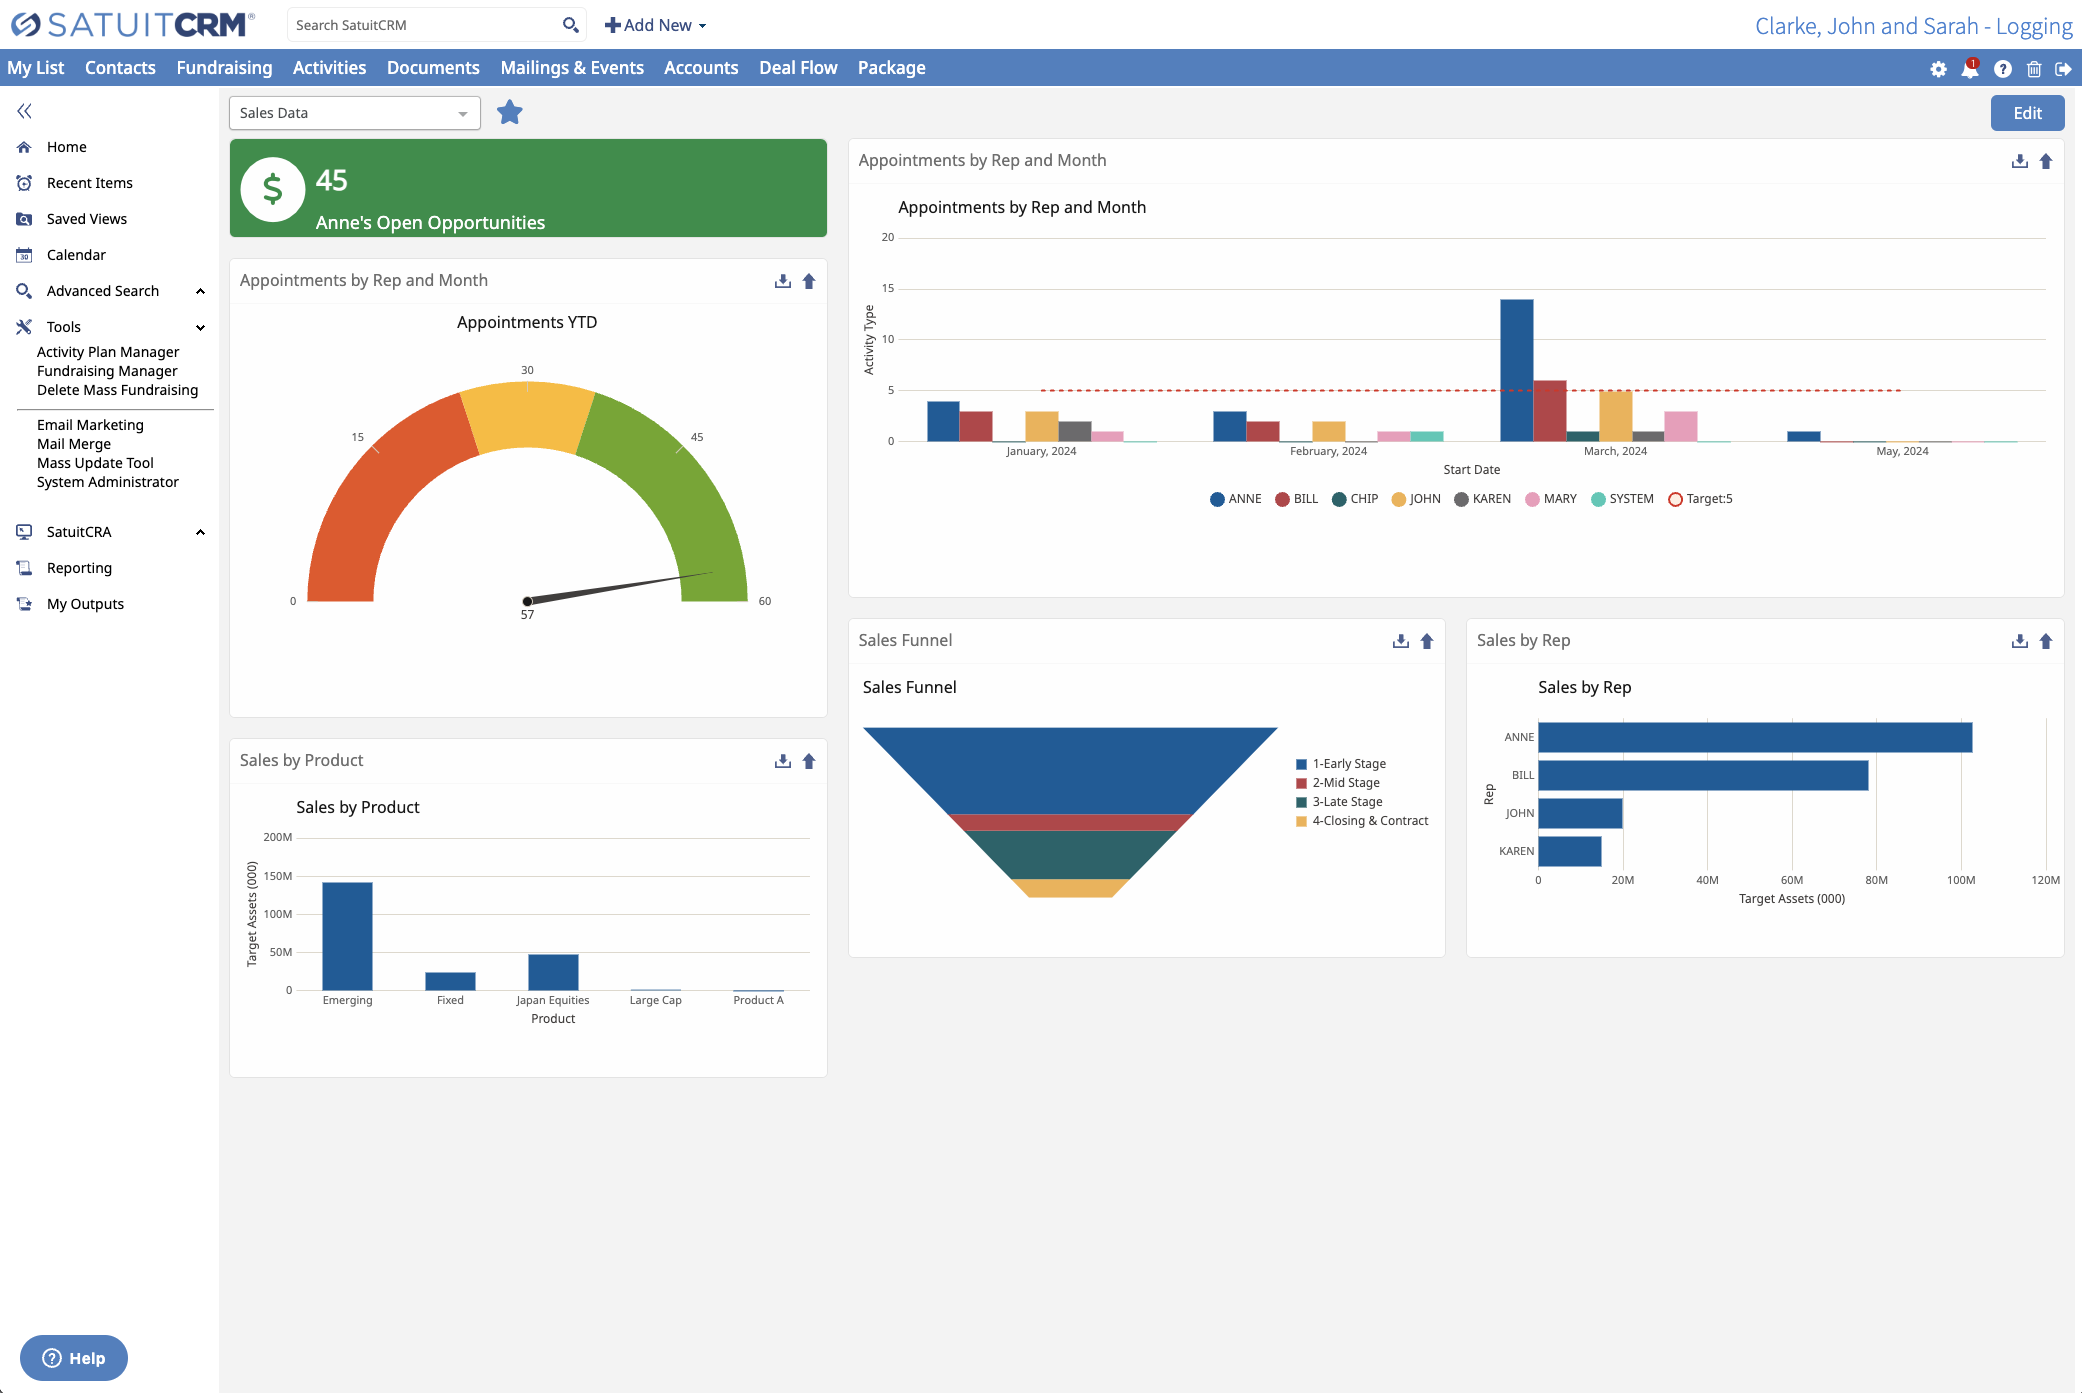Click the Edit button
Image resolution: width=2082 pixels, height=1393 pixels.
click(x=2027, y=113)
